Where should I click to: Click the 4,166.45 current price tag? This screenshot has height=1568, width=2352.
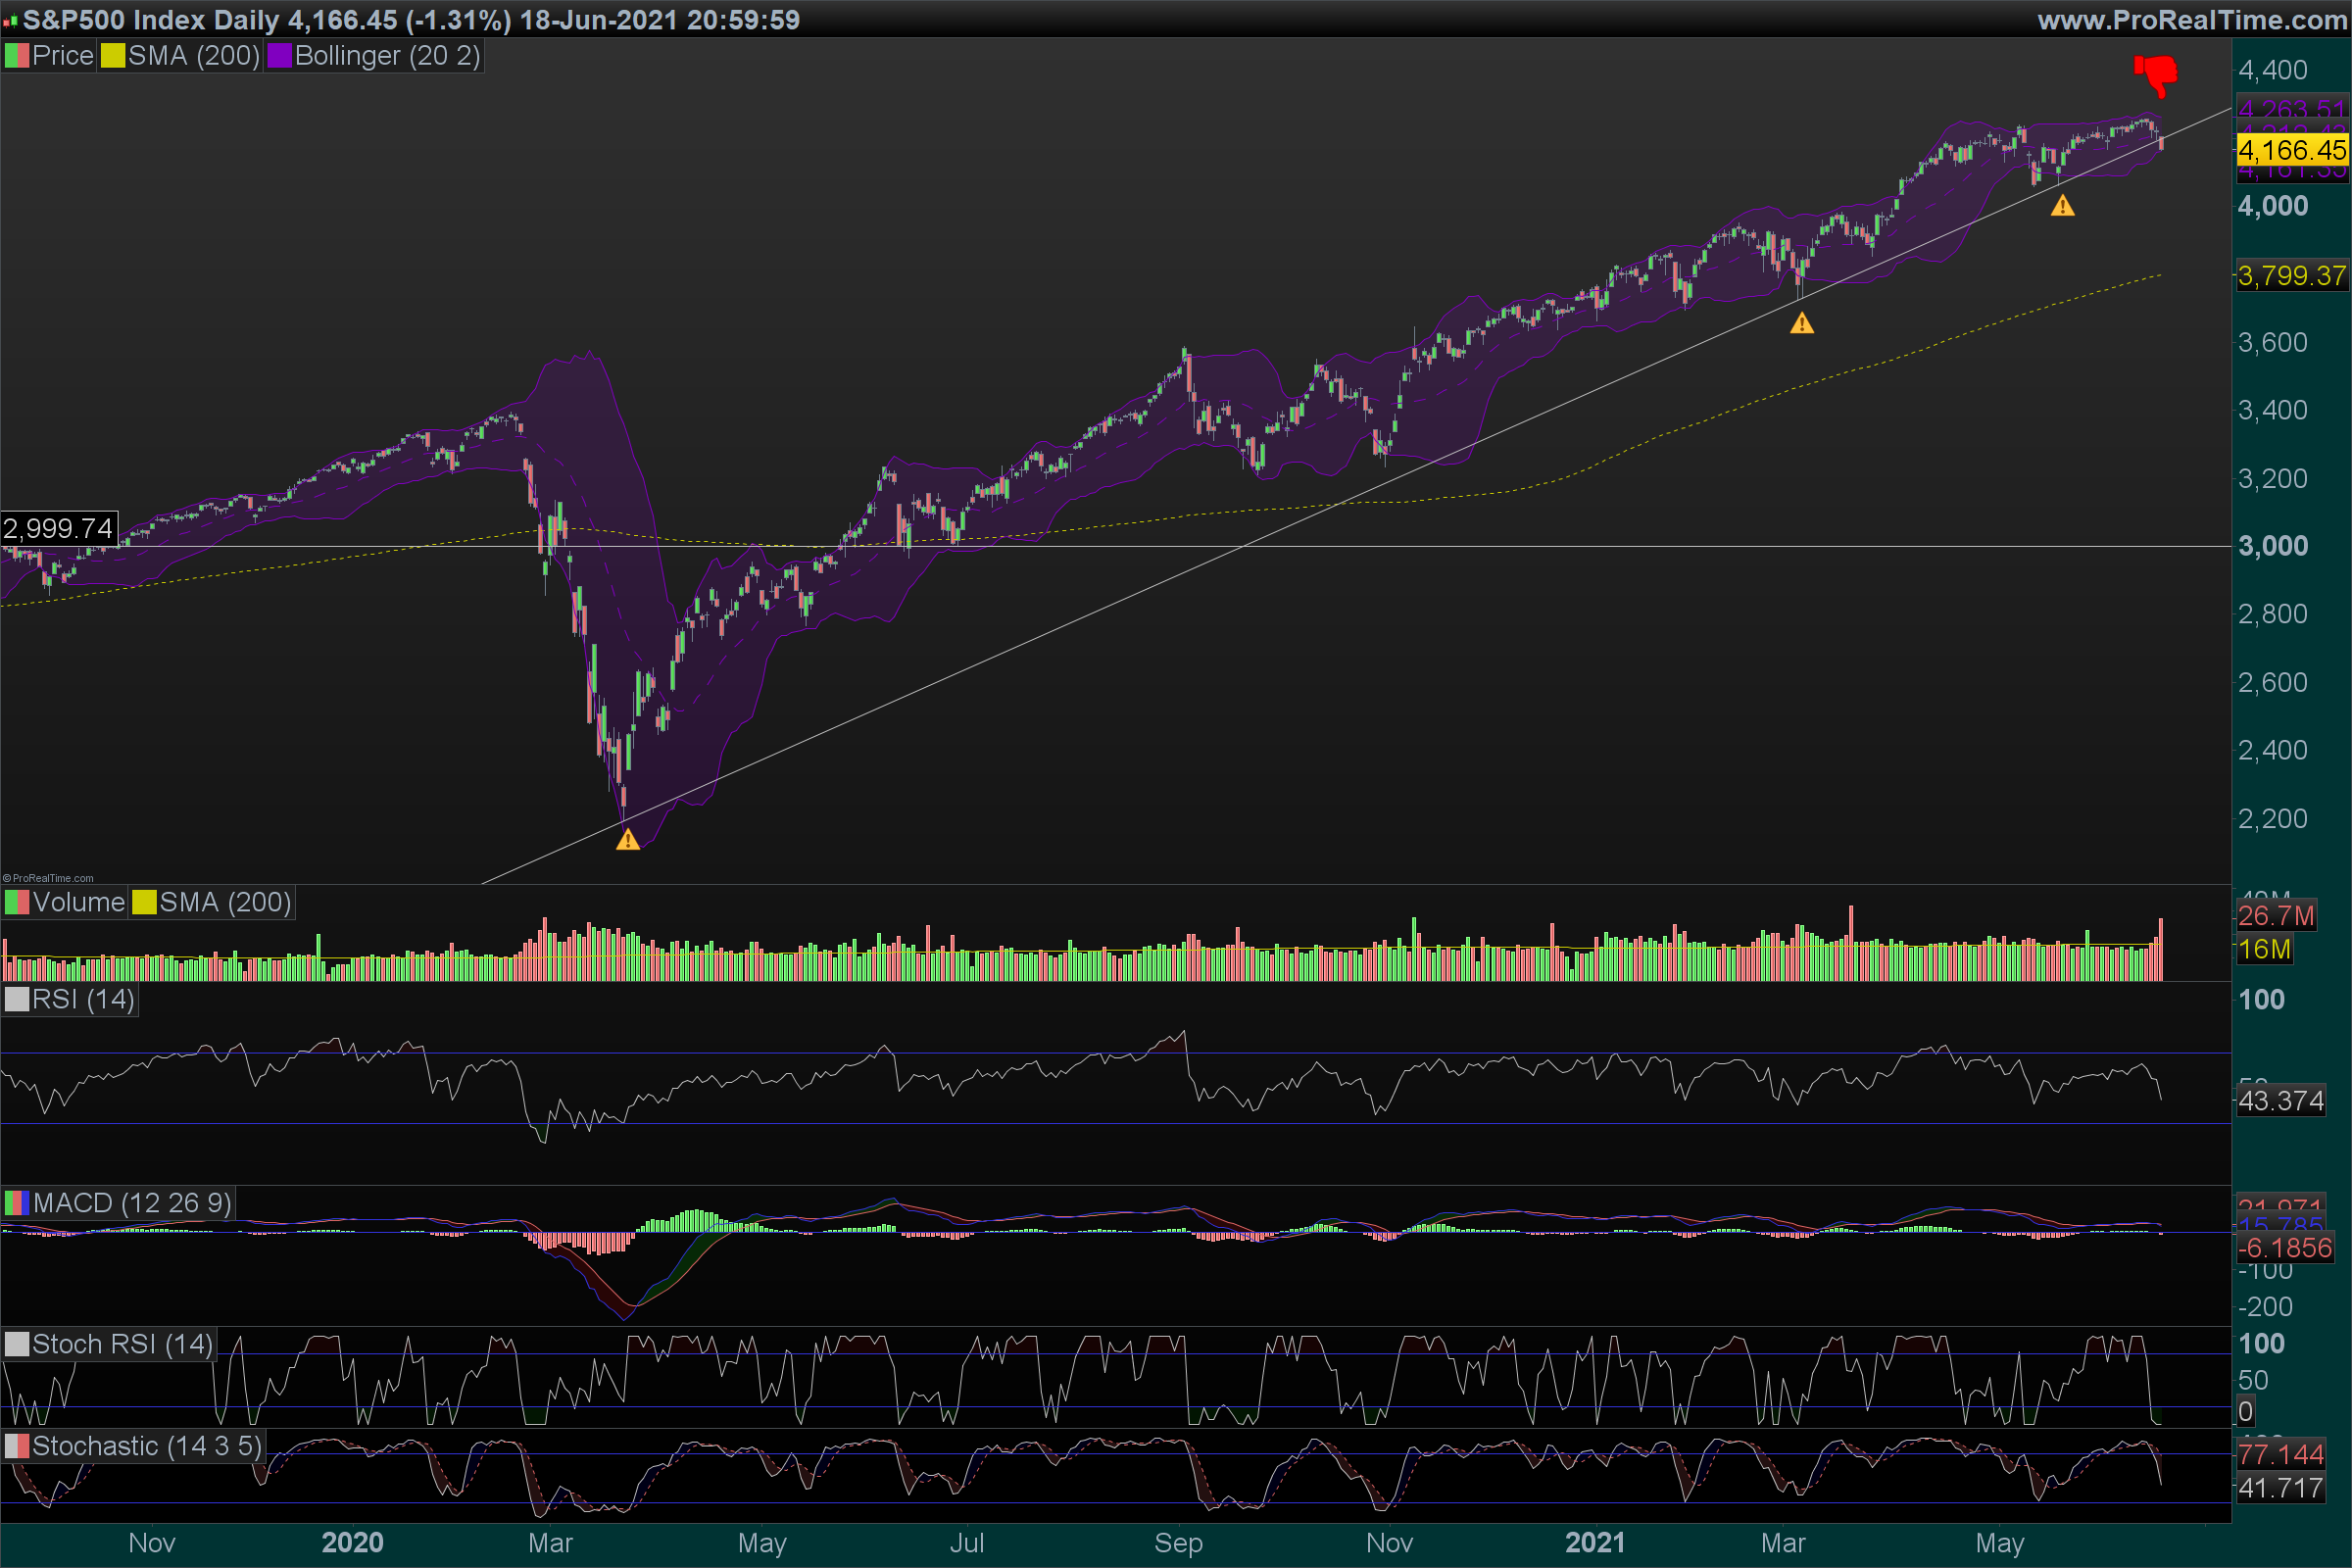pos(2291,151)
